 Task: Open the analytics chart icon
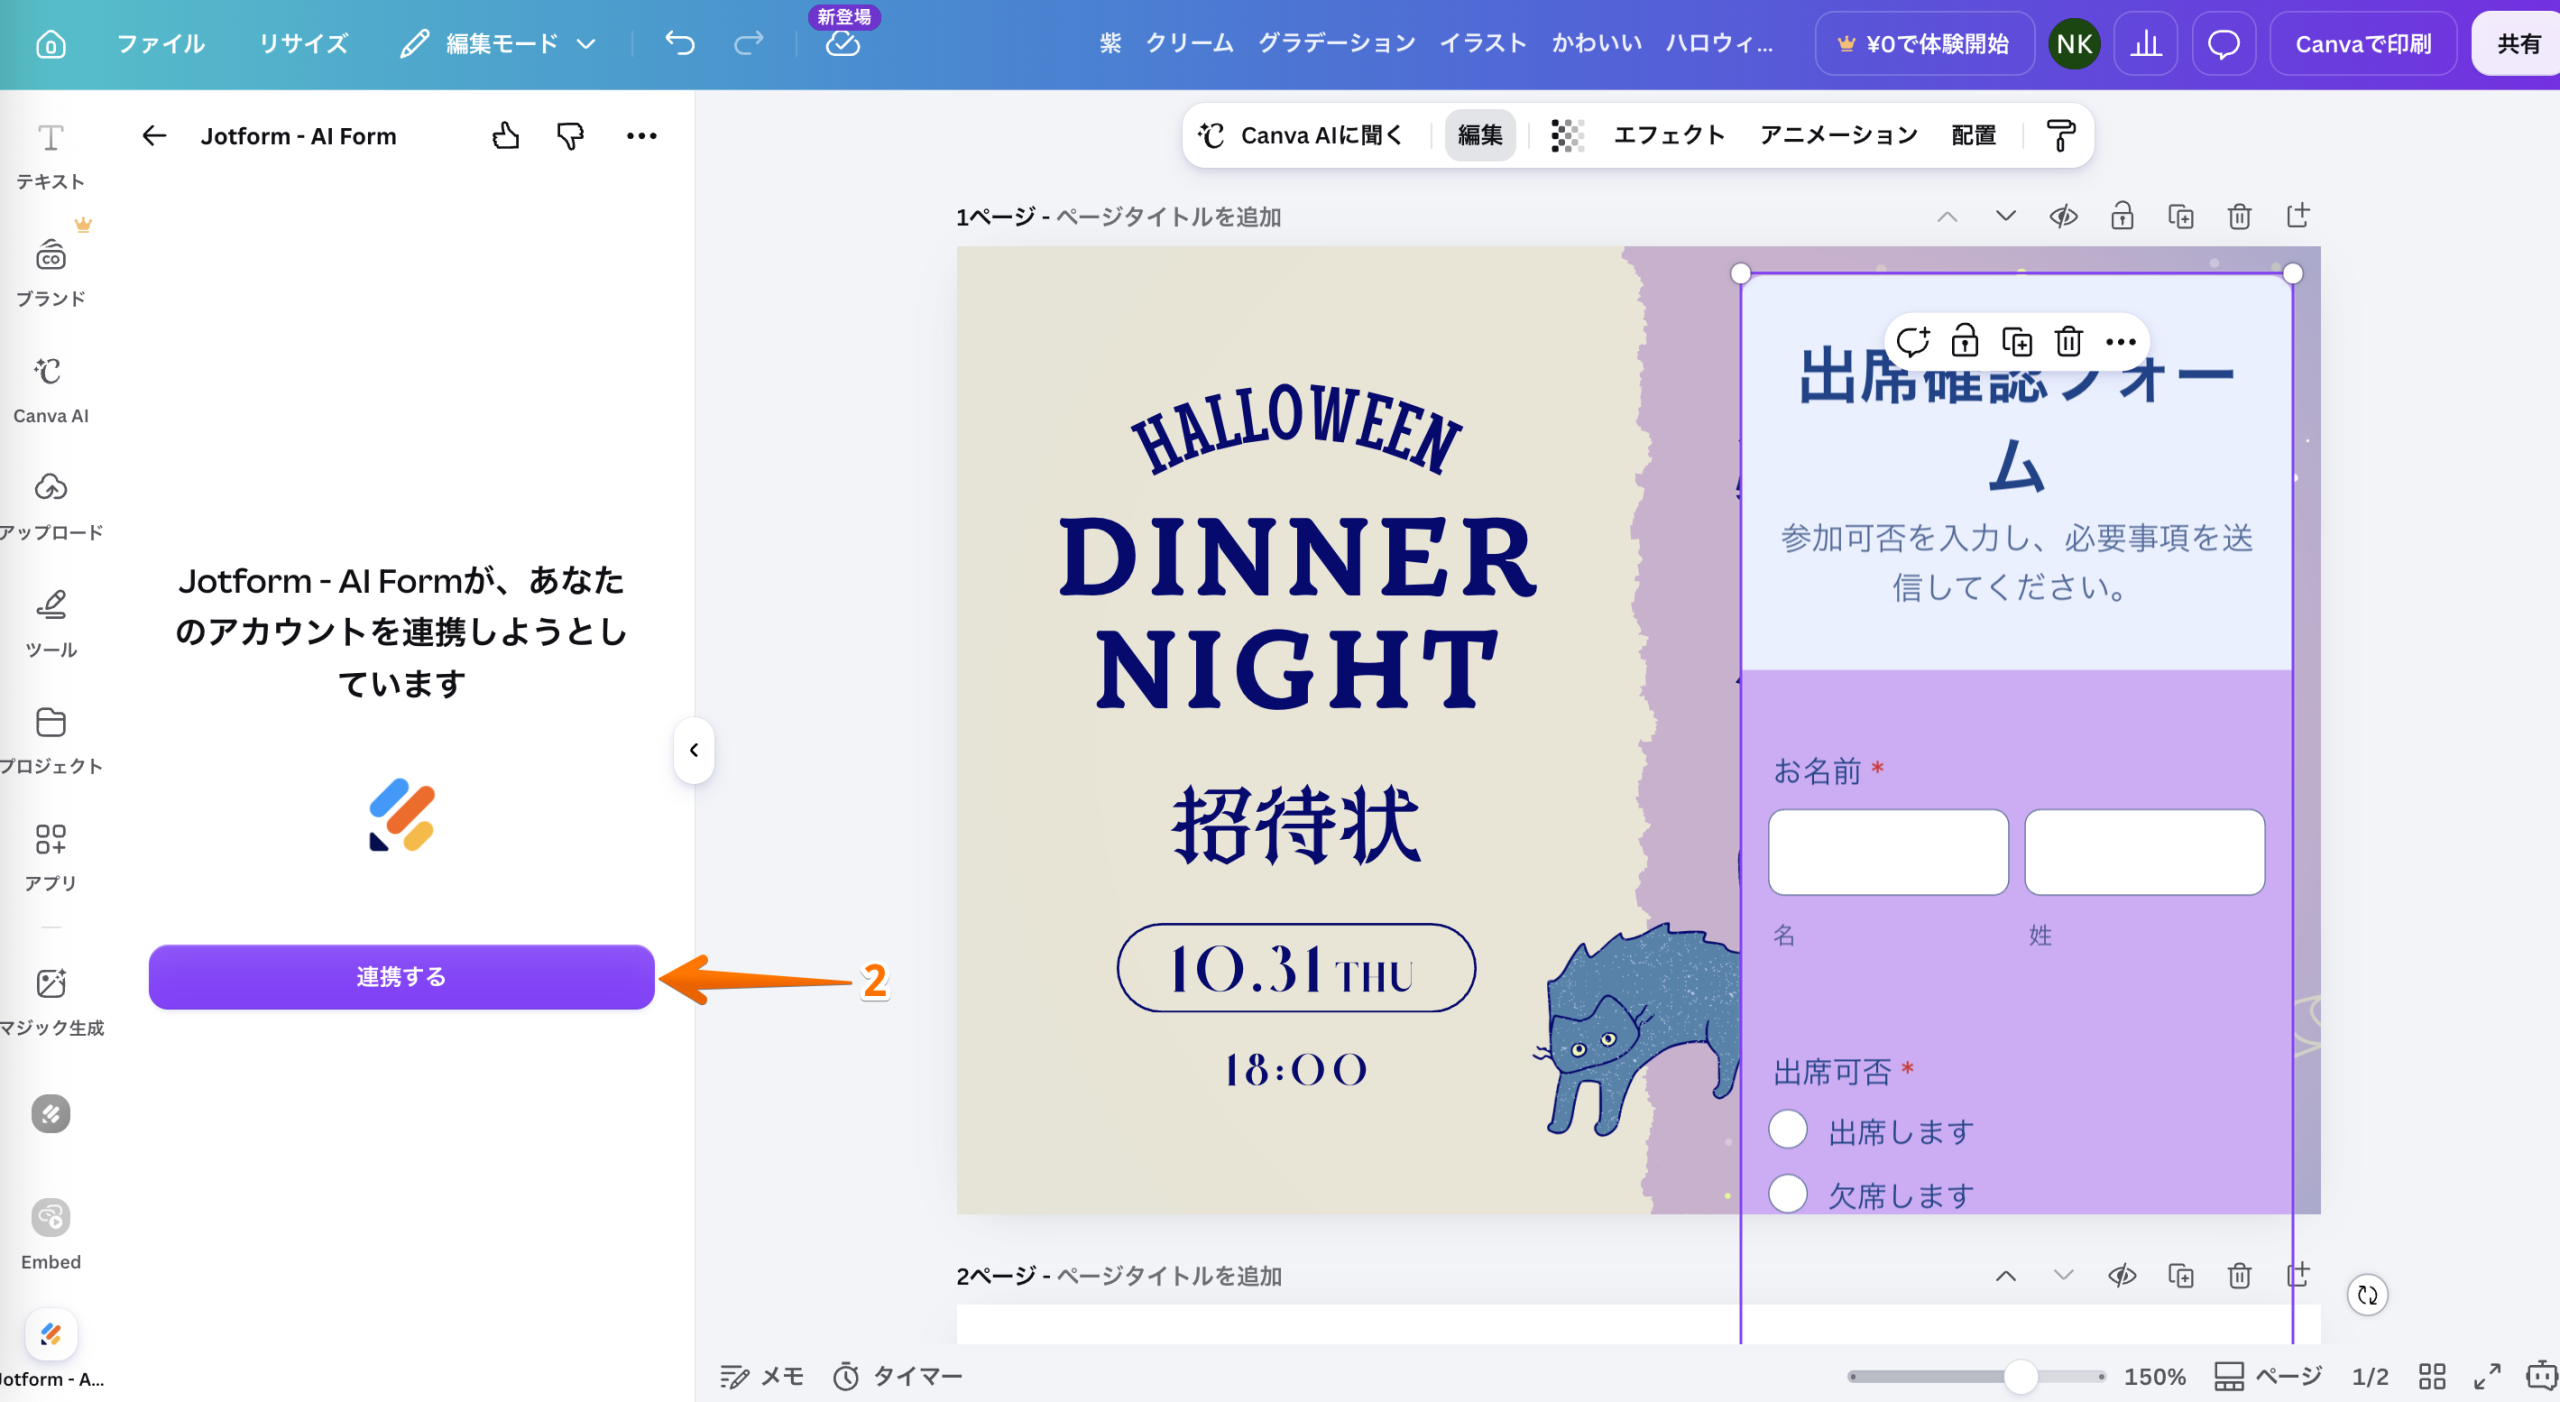pos(2146,44)
